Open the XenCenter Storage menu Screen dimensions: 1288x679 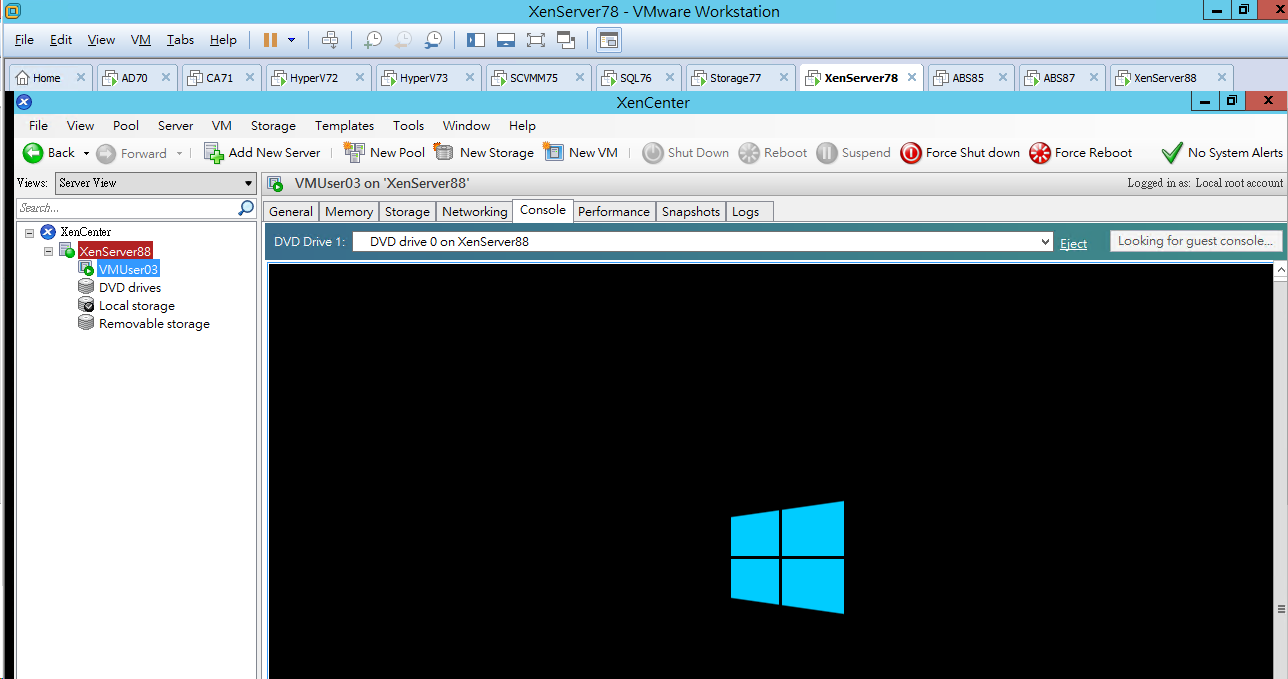273,126
